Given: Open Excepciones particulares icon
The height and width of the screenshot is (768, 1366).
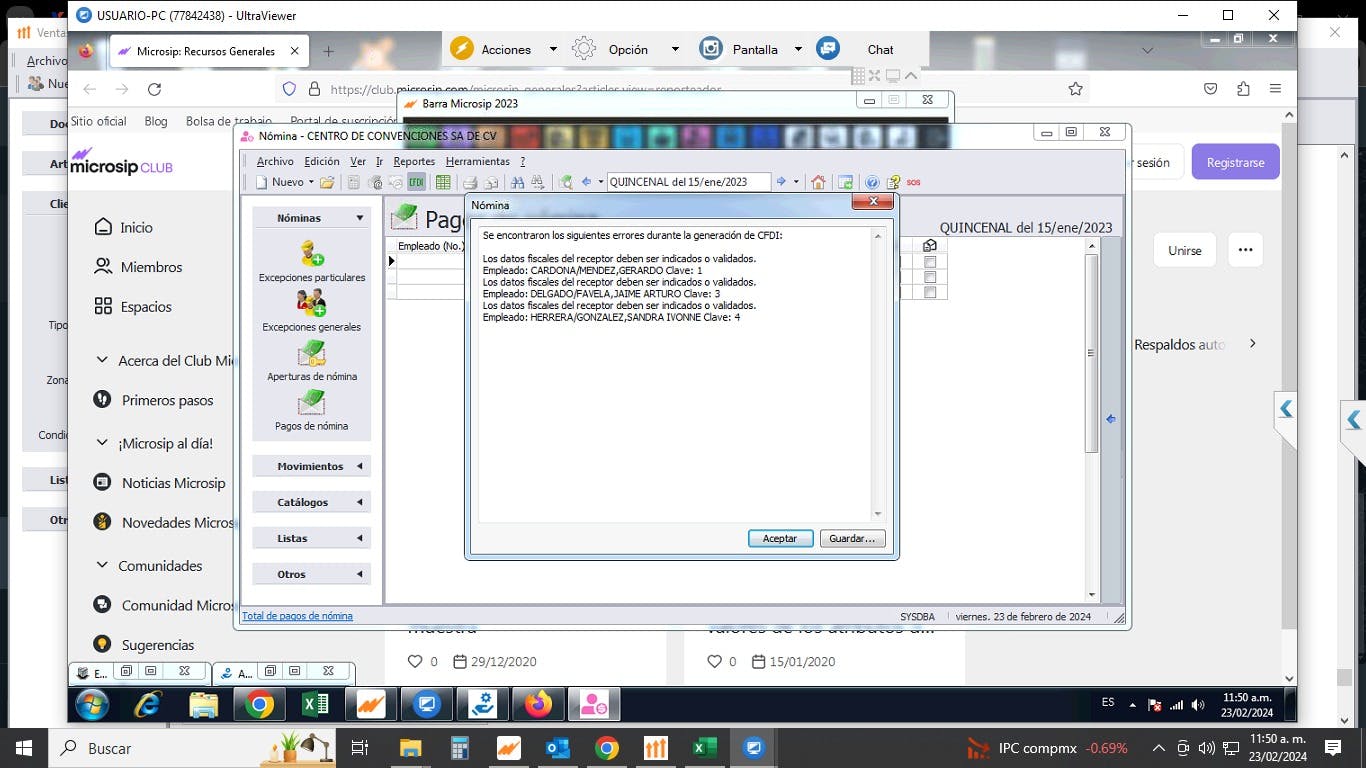Looking at the screenshot, I should (x=312, y=253).
